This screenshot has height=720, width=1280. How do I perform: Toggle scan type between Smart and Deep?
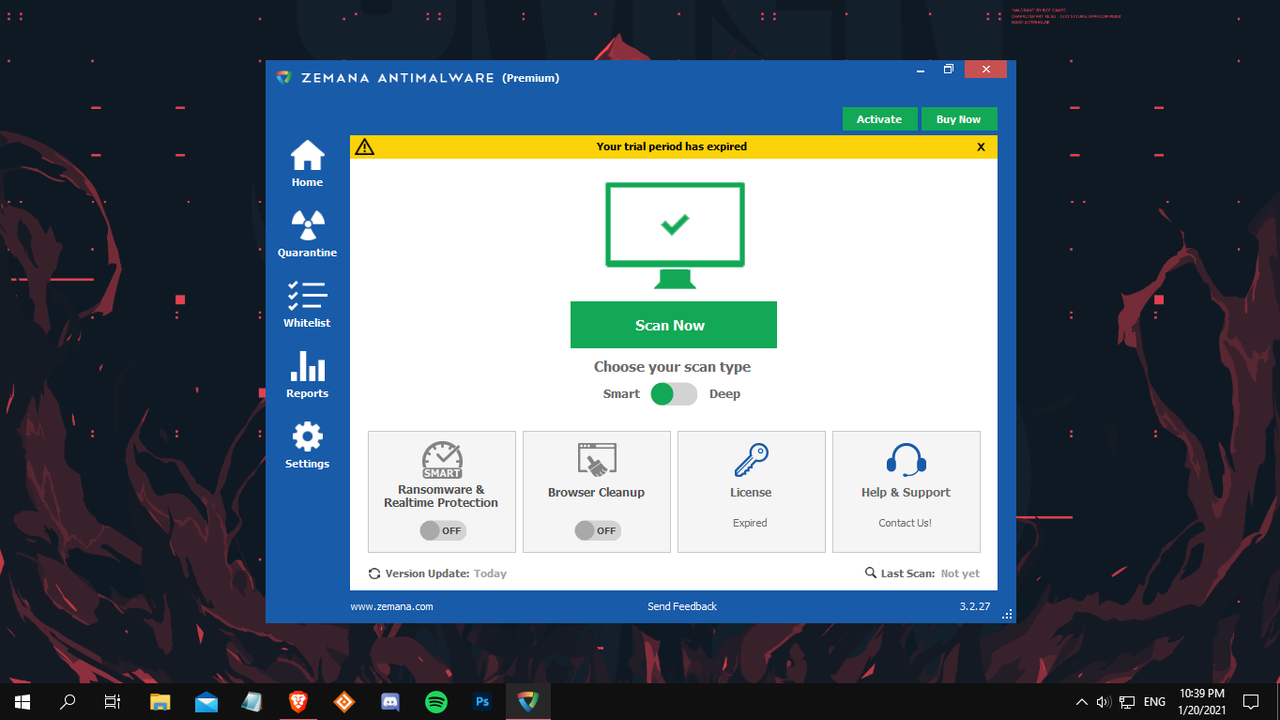(674, 394)
